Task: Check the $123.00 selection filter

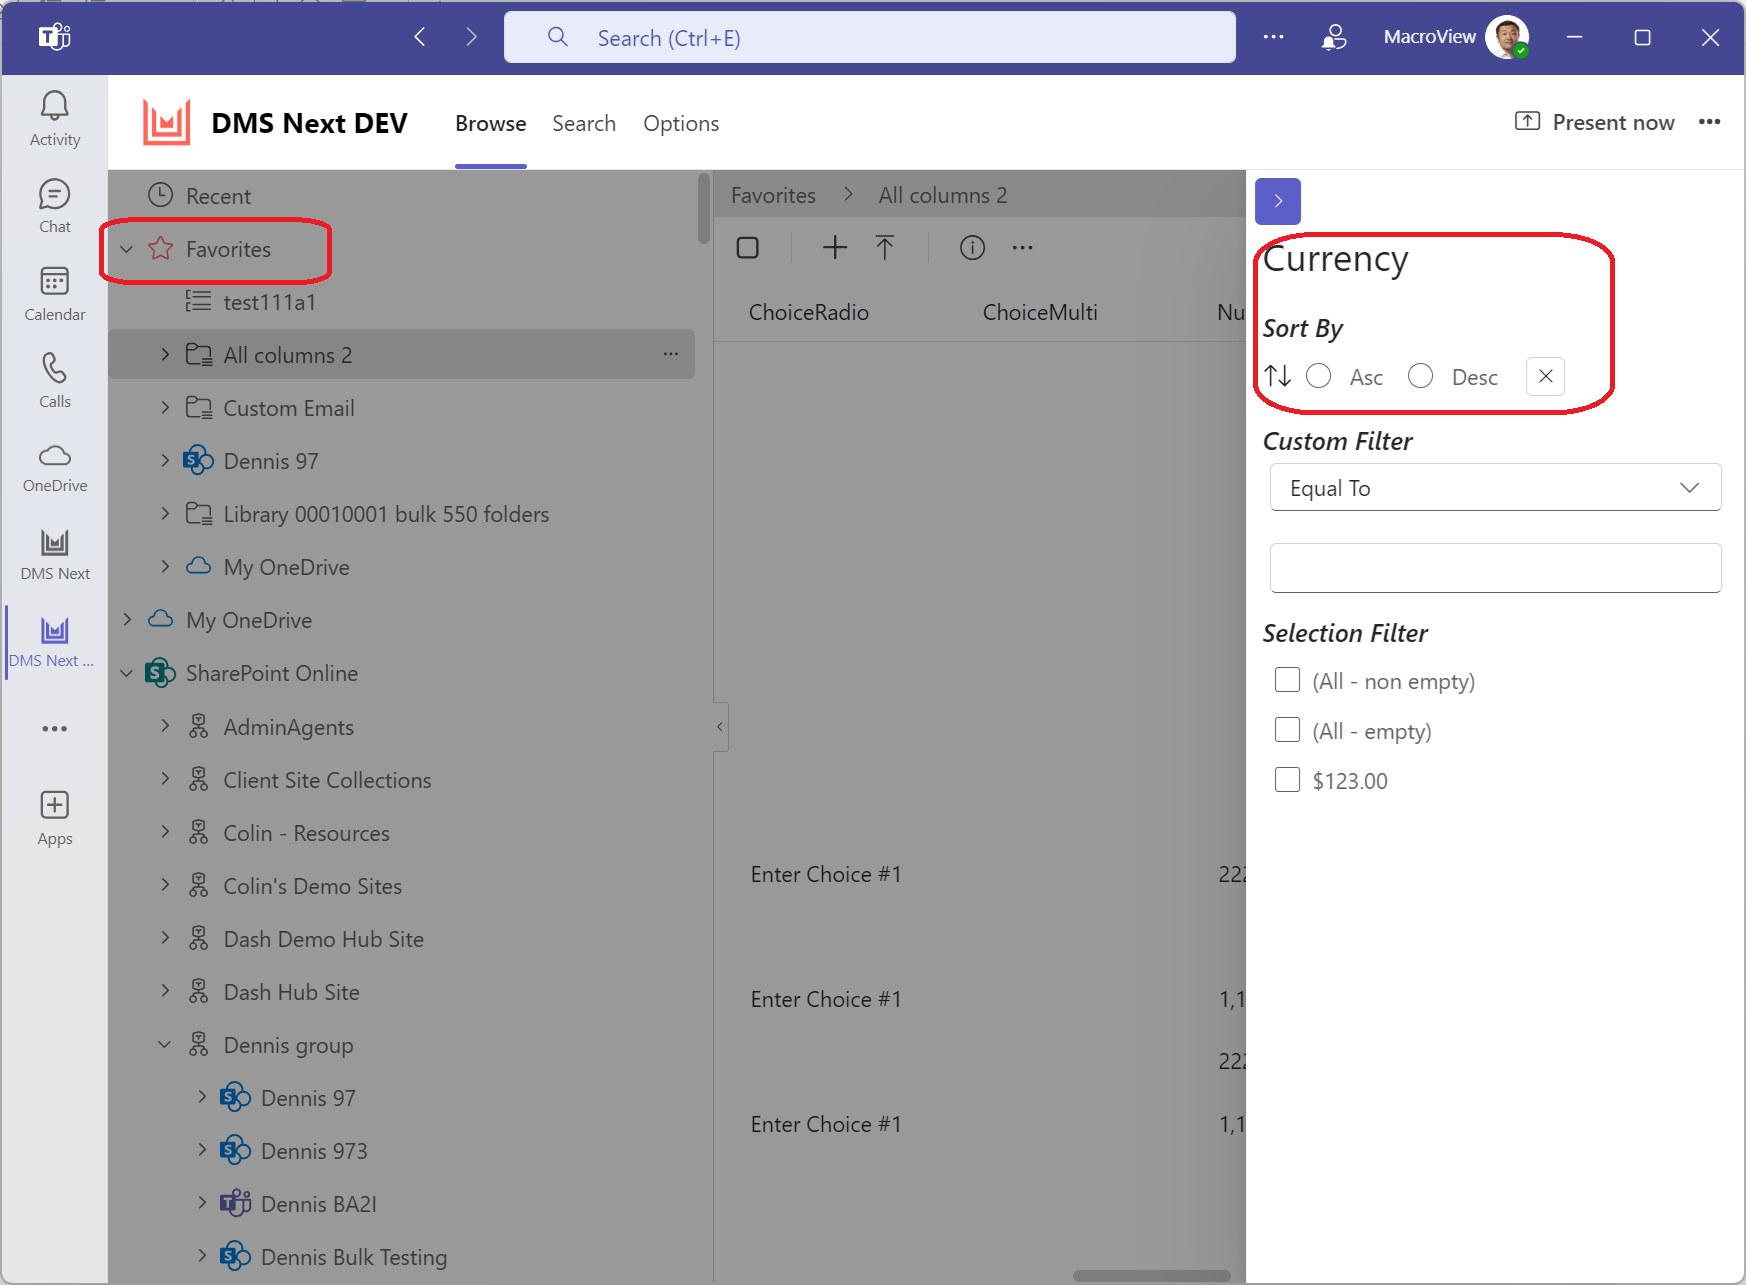Action: pos(1287,780)
